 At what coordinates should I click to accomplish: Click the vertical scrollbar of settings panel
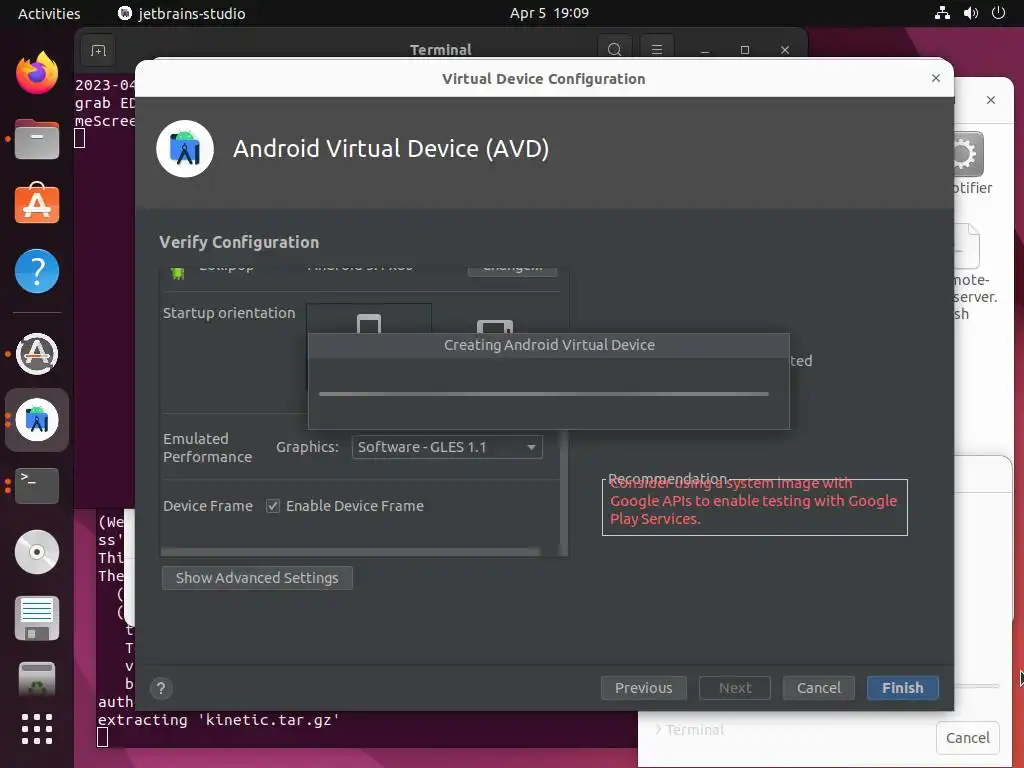(x=564, y=493)
